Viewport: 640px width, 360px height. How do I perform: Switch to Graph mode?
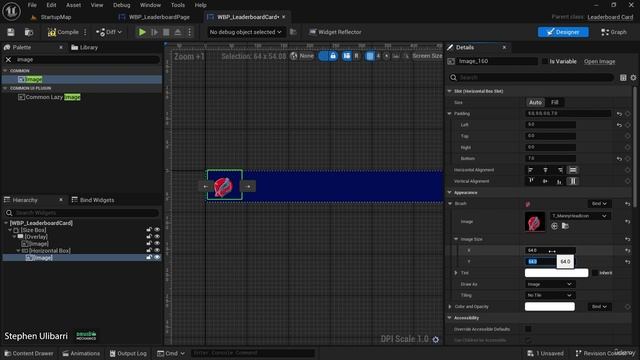(613, 32)
